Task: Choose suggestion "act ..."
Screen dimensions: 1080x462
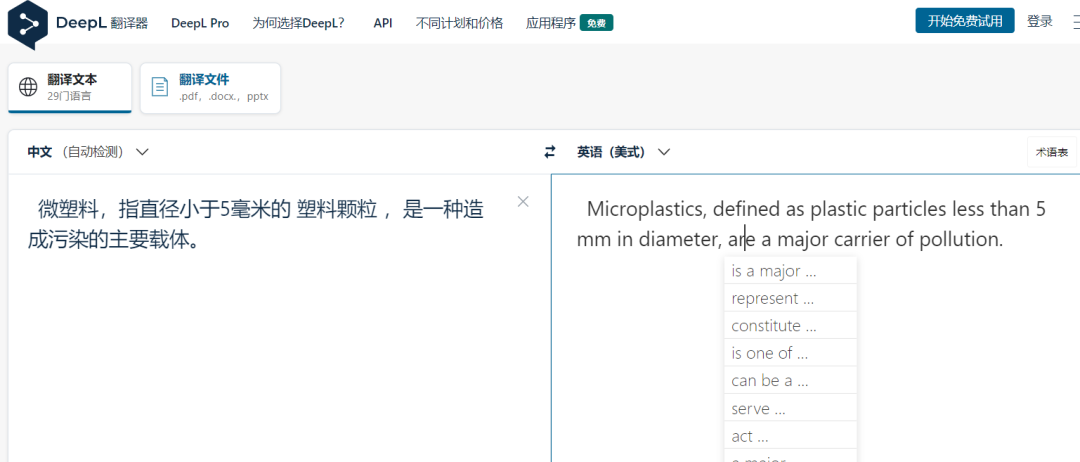Action: coord(790,436)
